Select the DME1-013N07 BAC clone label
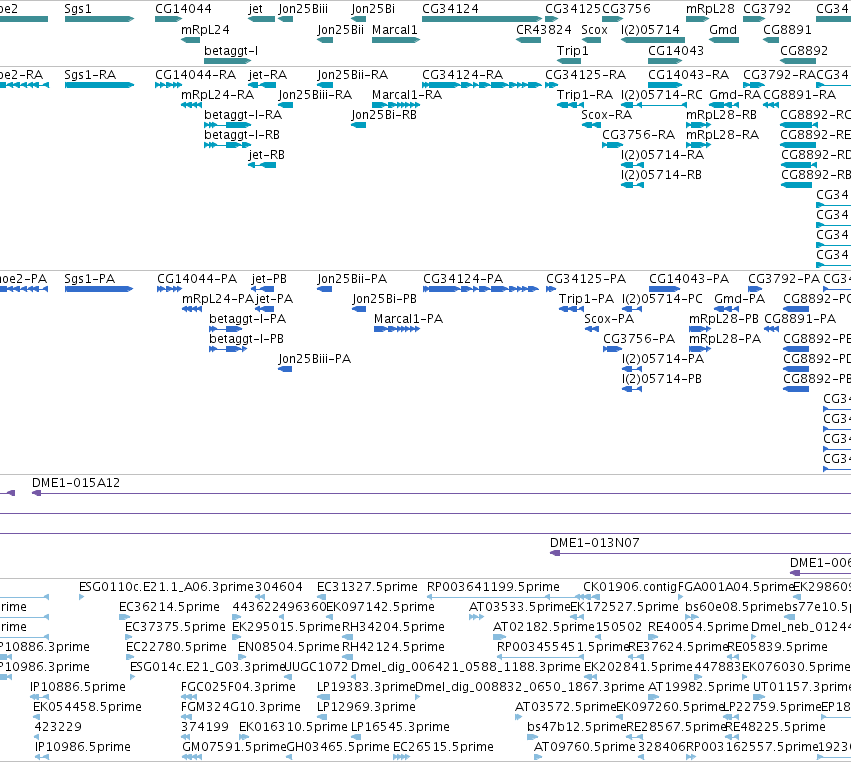Viewport: 851px width, 762px height. [595, 542]
